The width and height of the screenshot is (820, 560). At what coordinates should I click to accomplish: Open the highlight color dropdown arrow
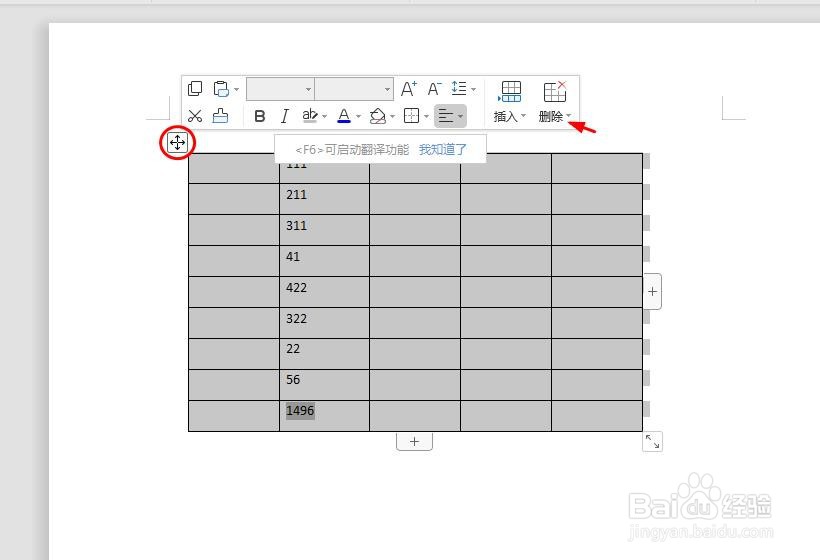pyautogui.click(x=325, y=116)
